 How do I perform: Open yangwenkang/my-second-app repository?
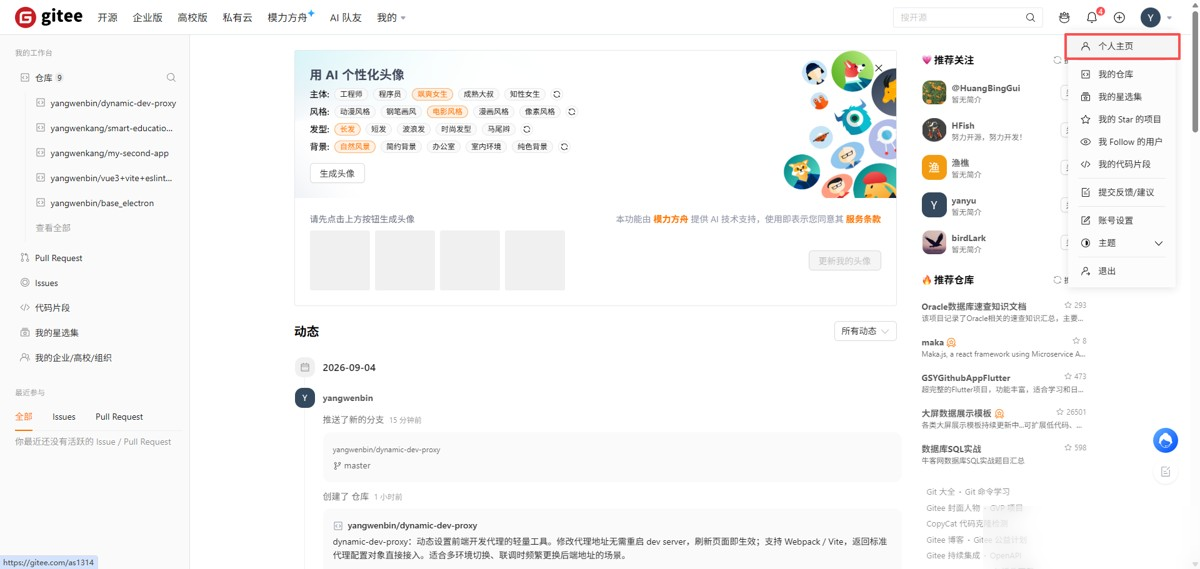(x=110, y=153)
